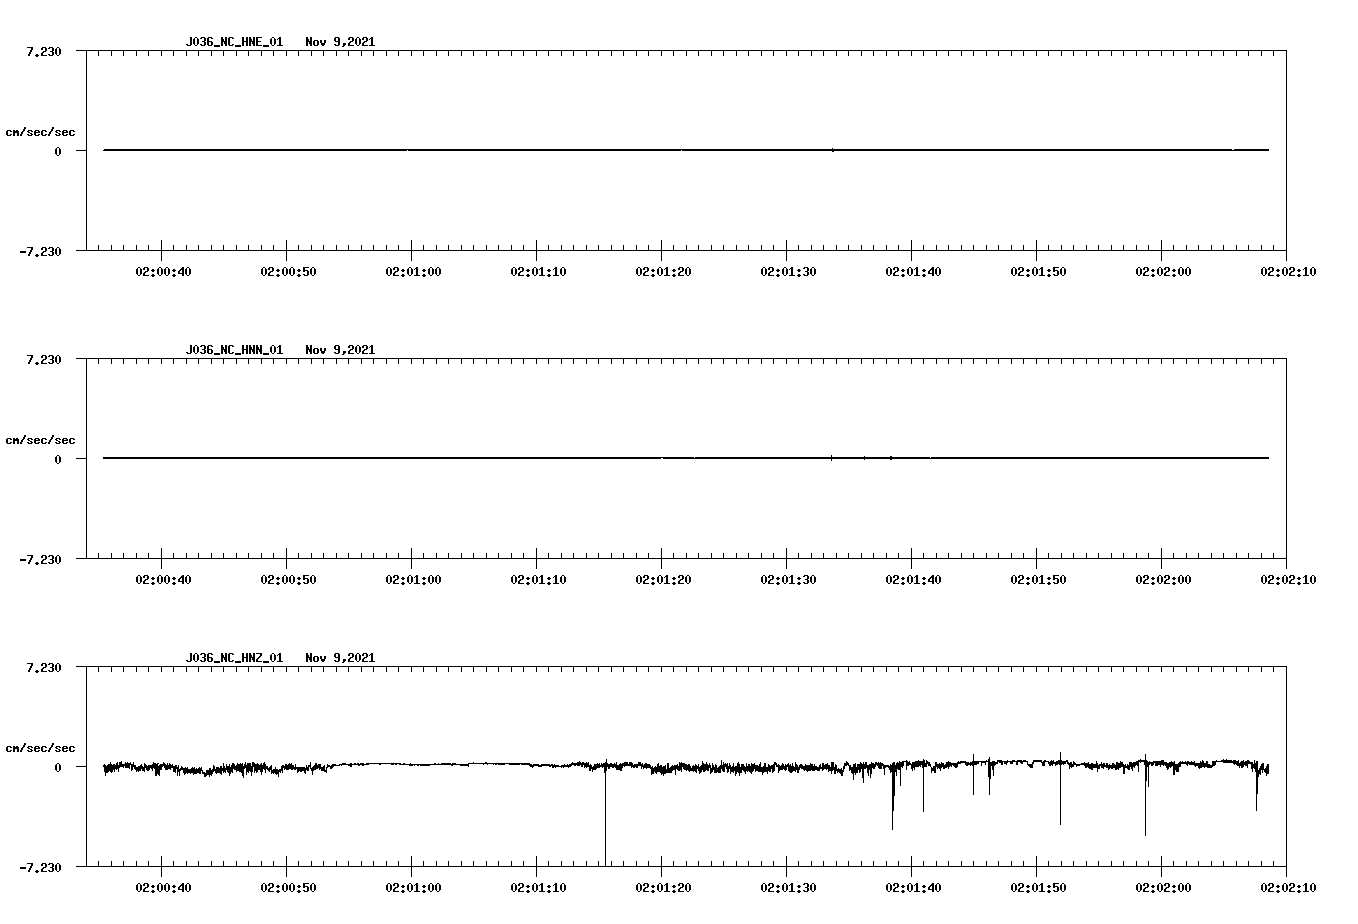Image resolution: width=1358 pixels, height=924 pixels.
Task: Click the 02:00:50 tick on HNN plot
Action: pos(287,579)
